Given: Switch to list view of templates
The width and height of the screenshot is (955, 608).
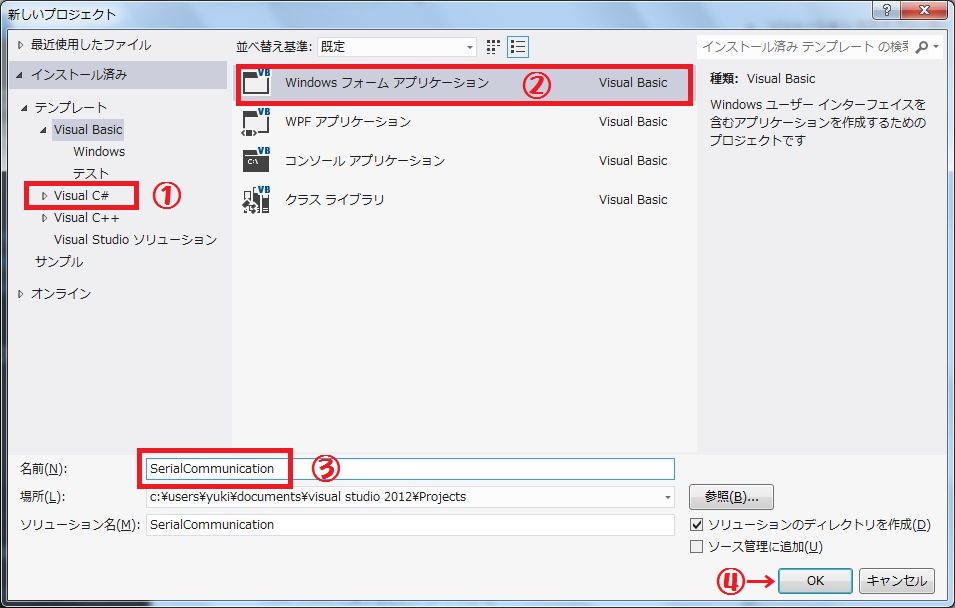Looking at the screenshot, I should click(x=518, y=47).
